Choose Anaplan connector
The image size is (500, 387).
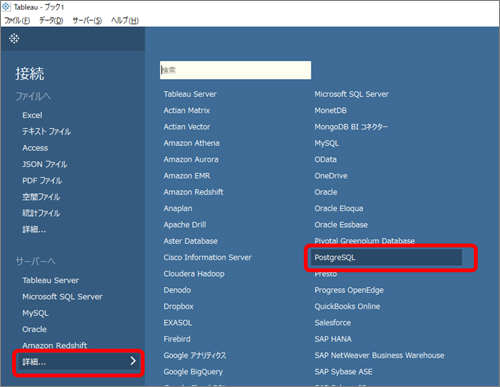pos(178,209)
